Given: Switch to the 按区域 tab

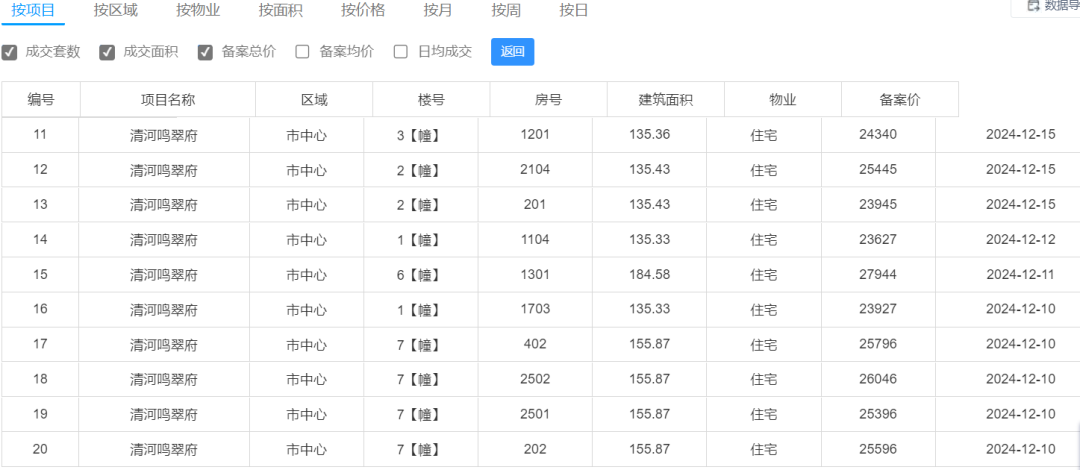Looking at the screenshot, I should point(115,10).
